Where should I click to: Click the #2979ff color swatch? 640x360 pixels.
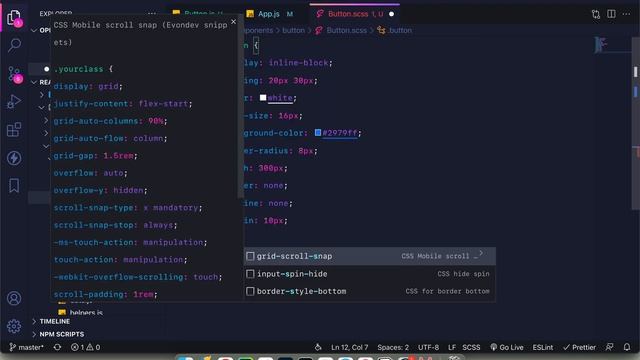(318, 132)
